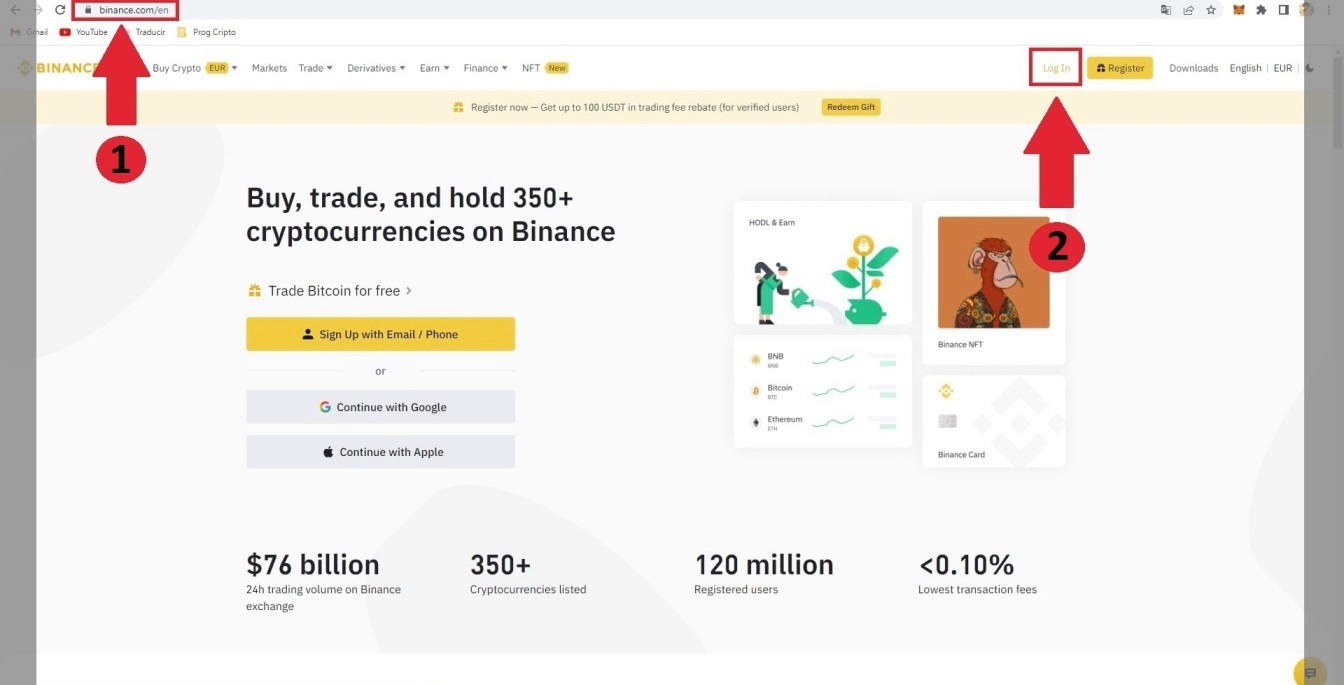Open the browser side panel icon
The height and width of the screenshot is (685, 1344).
[x=1283, y=10]
